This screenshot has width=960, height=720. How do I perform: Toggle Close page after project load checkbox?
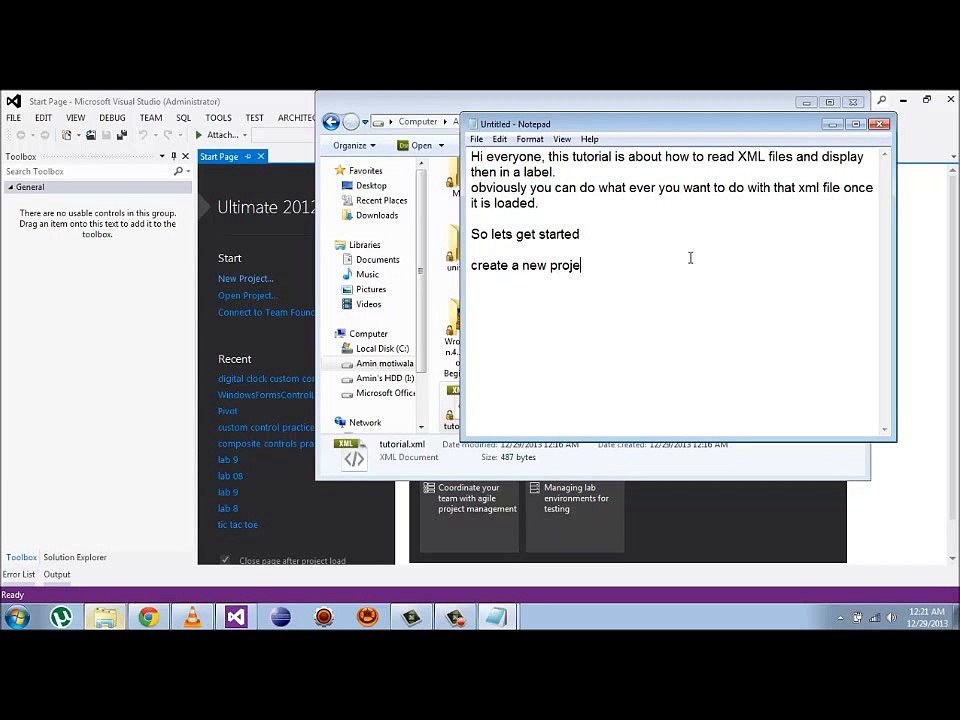(225, 560)
